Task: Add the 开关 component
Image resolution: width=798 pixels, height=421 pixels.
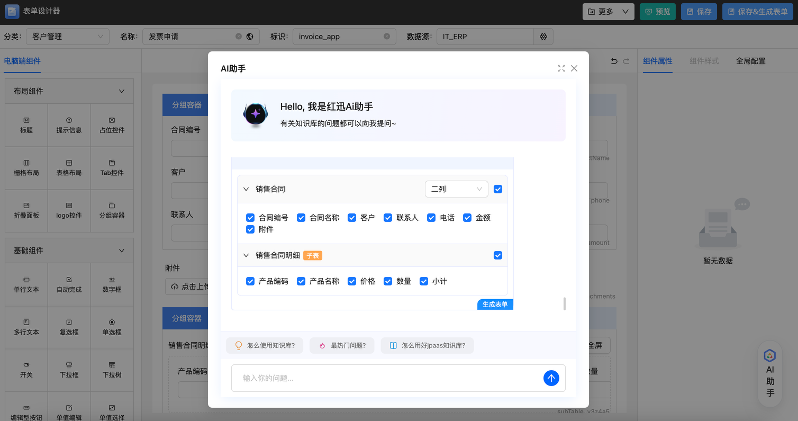Action: click(x=26, y=370)
